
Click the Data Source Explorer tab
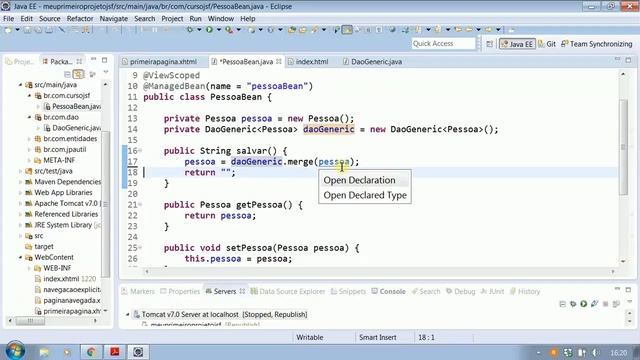288,291
